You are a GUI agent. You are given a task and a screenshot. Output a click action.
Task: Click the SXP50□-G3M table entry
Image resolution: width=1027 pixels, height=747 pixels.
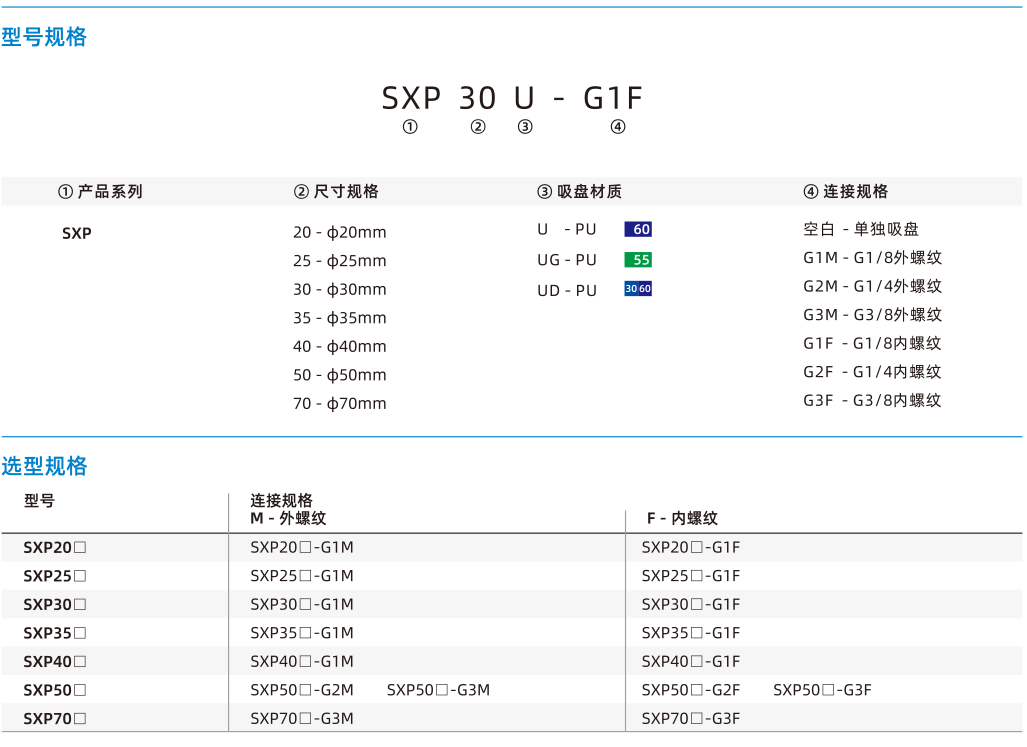click(x=438, y=690)
